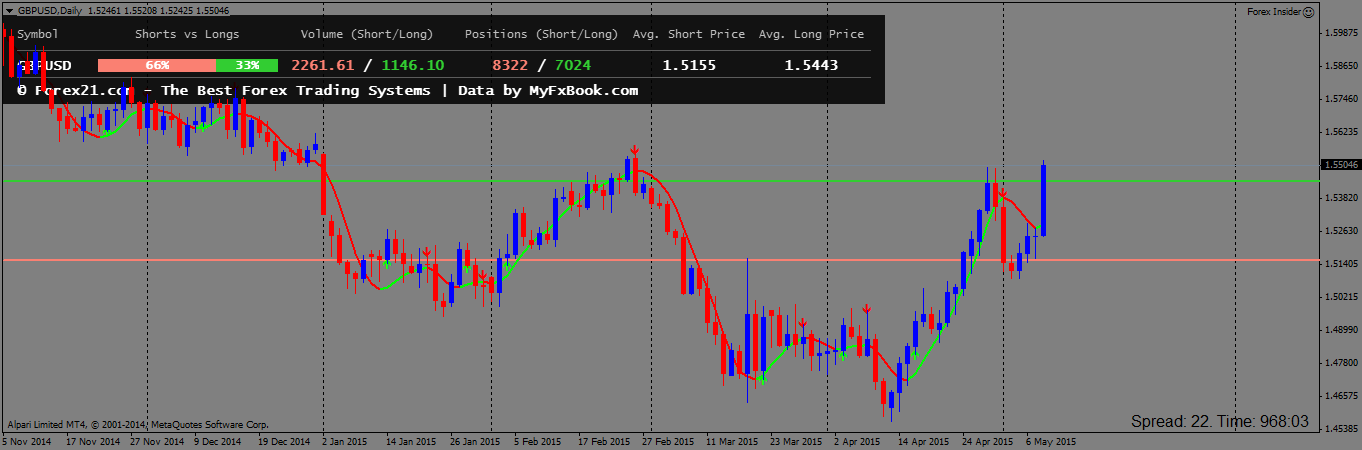Select the green horizontal average long price line
1362x450 pixels.
[x=660, y=180]
